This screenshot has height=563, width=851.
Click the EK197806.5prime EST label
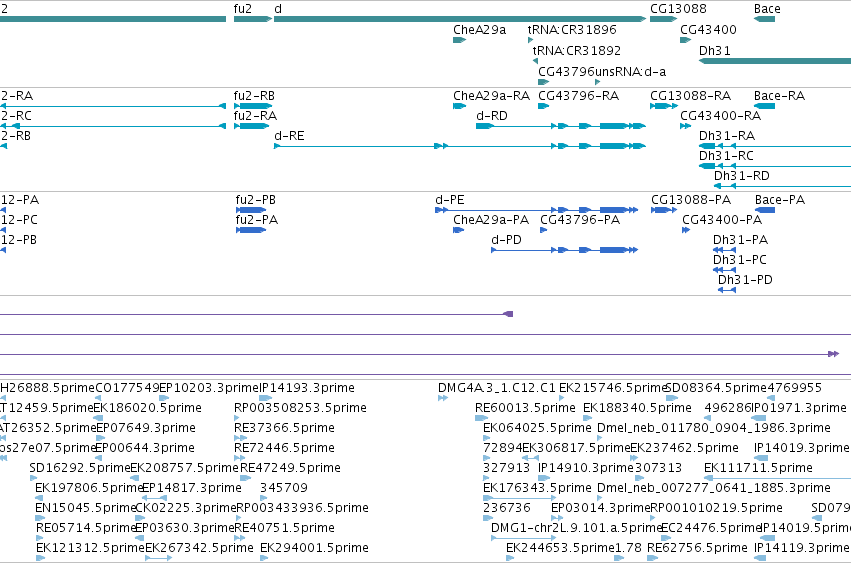(x=88, y=488)
